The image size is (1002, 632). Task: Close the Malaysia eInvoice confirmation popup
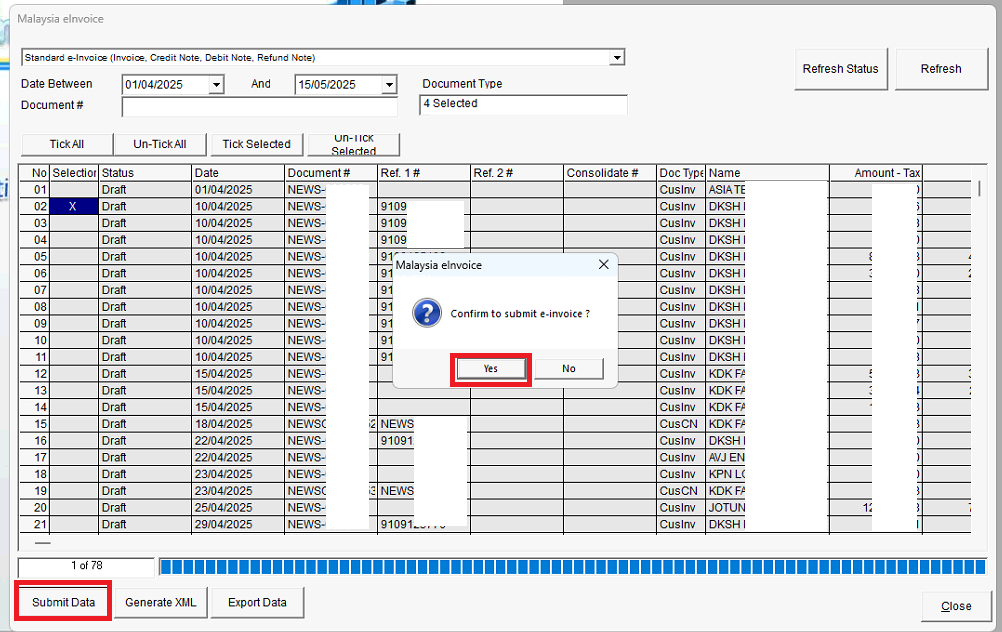603,265
